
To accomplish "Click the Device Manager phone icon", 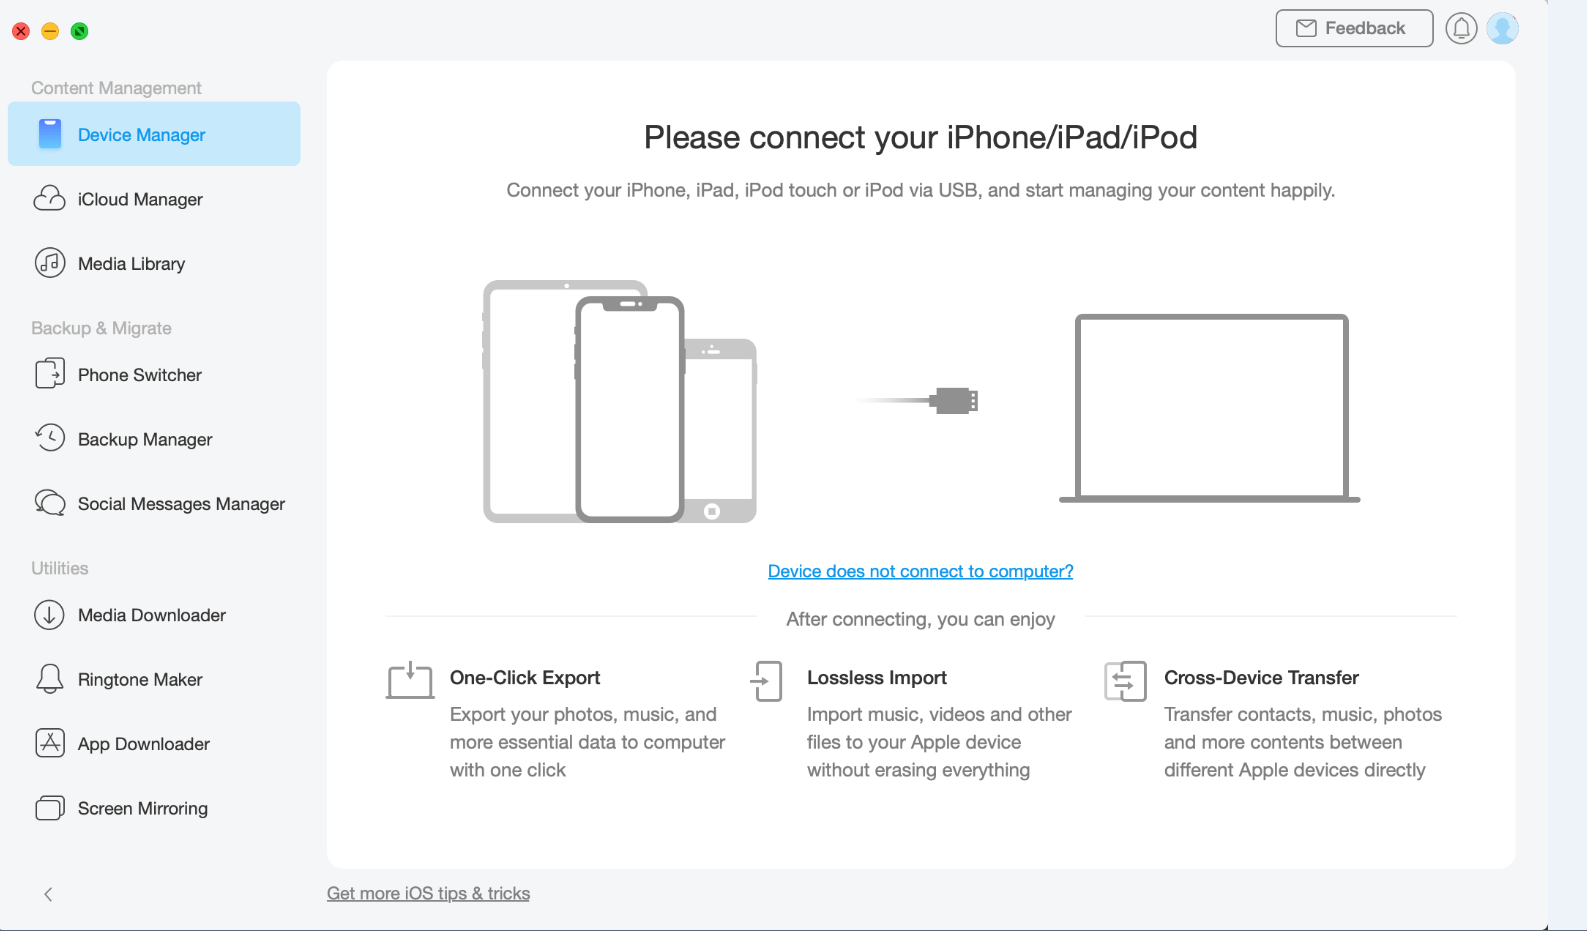I will [x=50, y=133].
